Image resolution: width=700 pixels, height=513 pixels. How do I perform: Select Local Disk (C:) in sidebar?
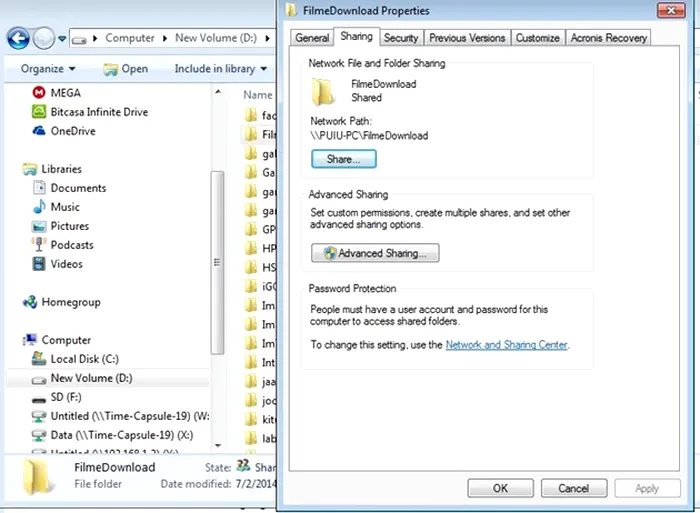75,359
